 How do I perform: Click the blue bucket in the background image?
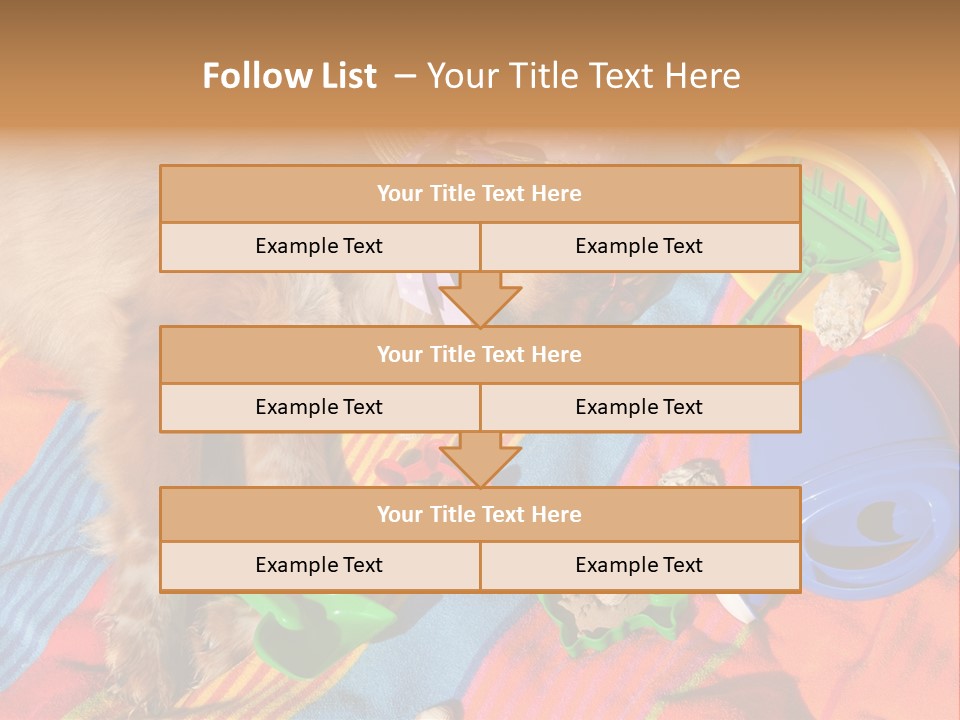click(870, 470)
